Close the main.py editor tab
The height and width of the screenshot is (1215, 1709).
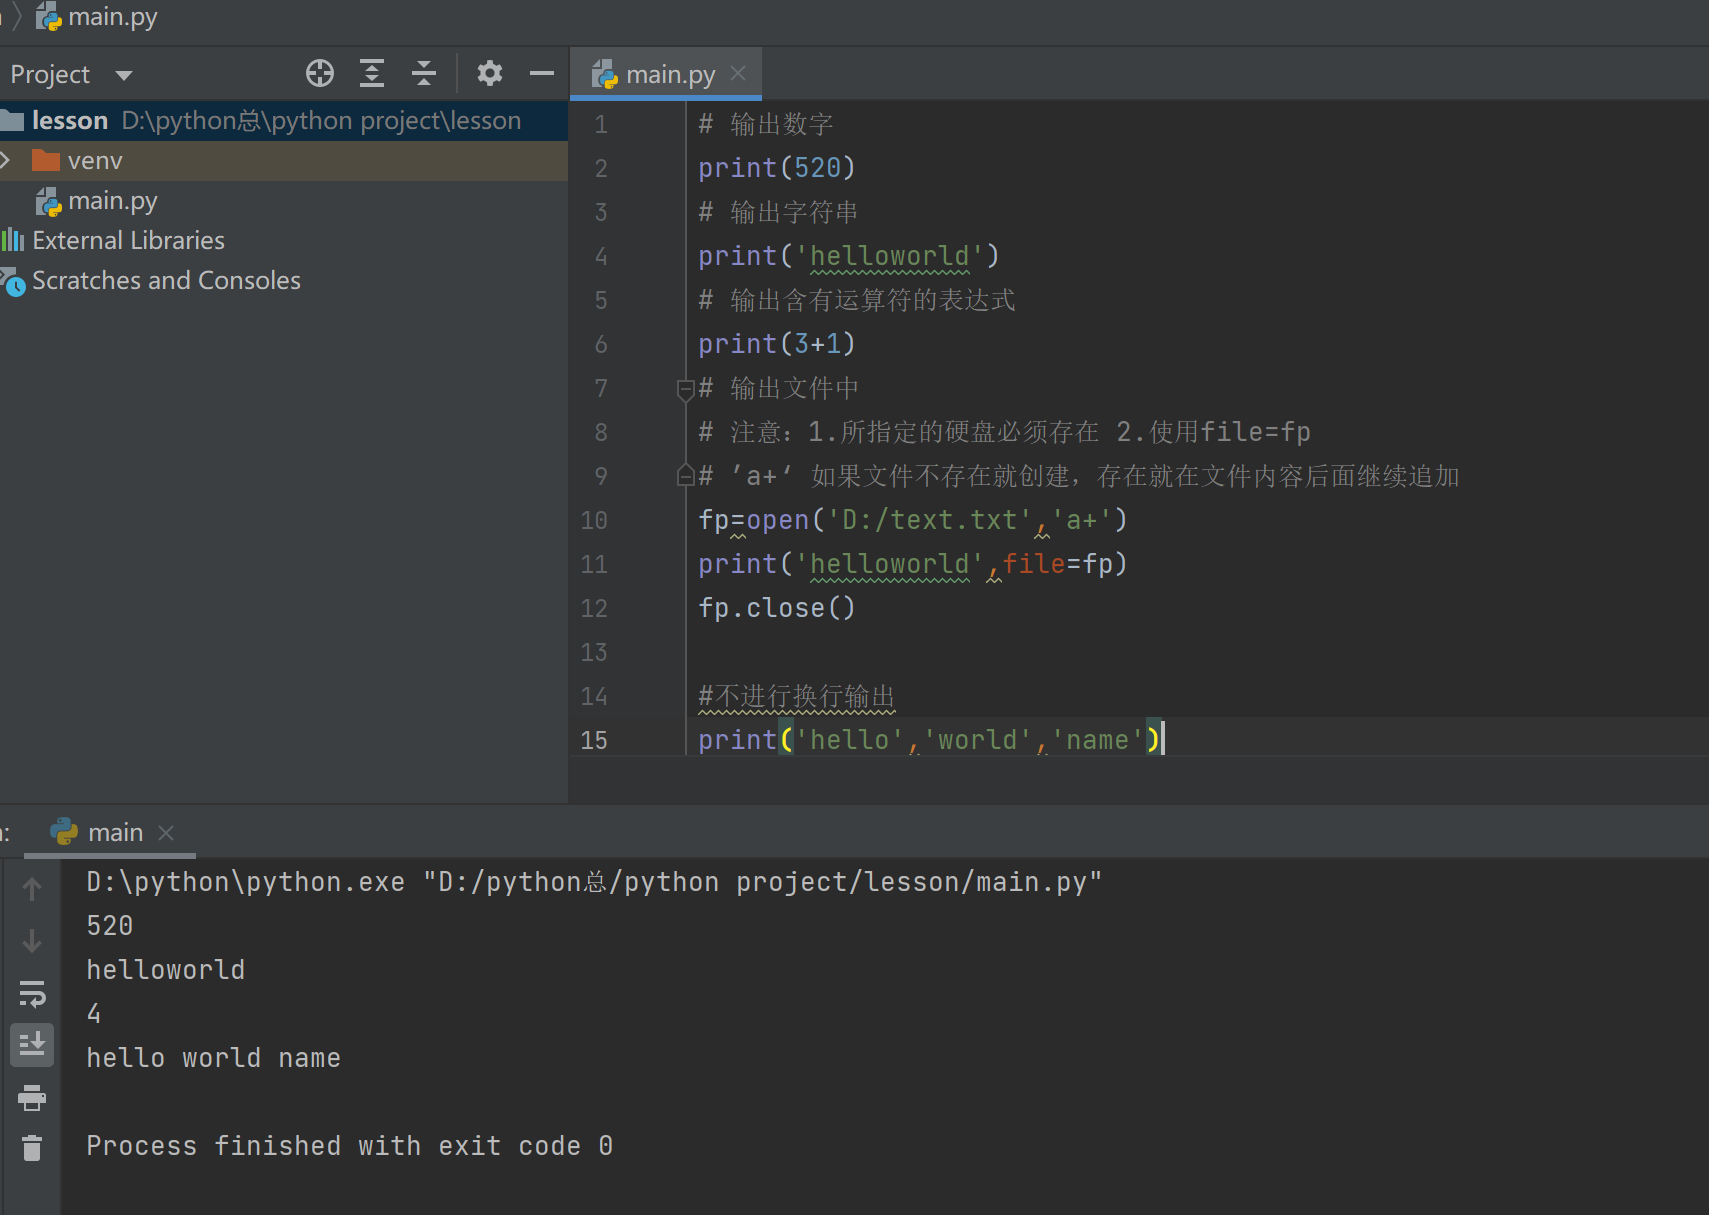738,73
